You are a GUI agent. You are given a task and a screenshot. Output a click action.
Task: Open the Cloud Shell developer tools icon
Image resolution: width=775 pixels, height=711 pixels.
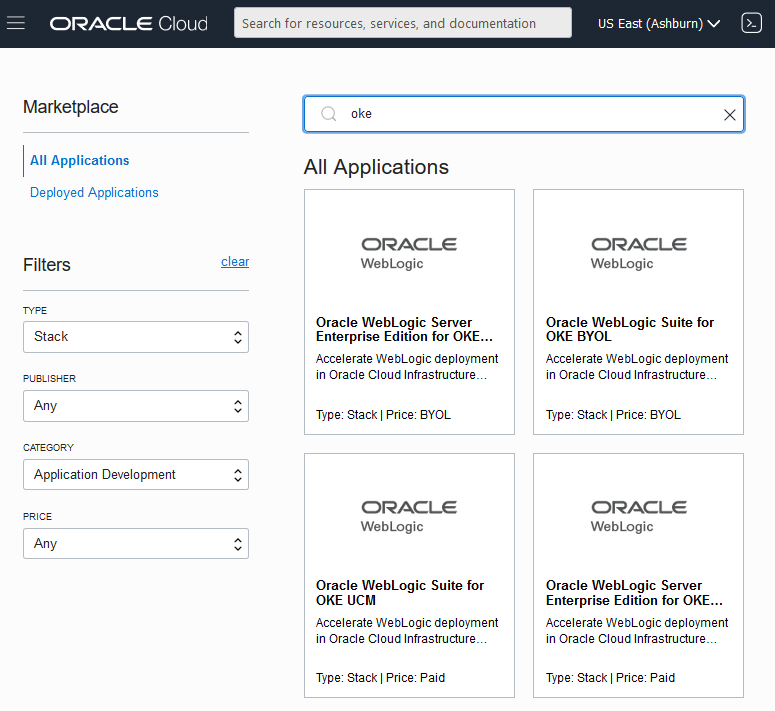[751, 23]
